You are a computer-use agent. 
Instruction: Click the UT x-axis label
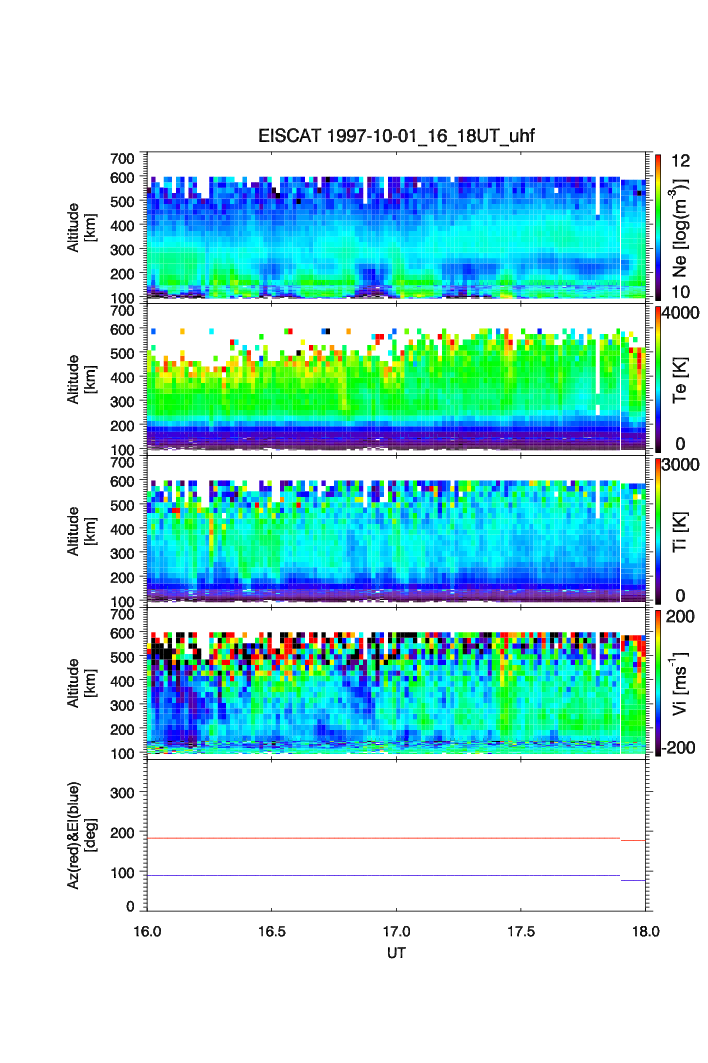point(396,952)
